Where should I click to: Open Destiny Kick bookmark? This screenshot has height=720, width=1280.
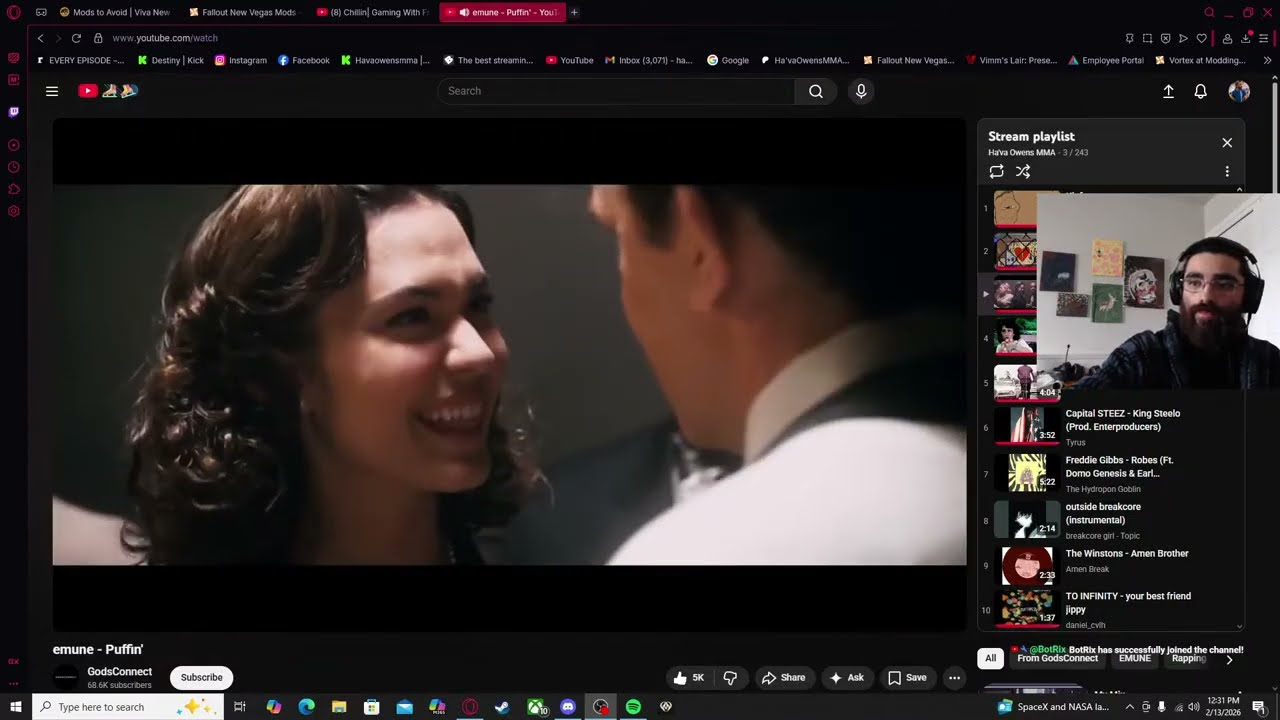[170, 60]
